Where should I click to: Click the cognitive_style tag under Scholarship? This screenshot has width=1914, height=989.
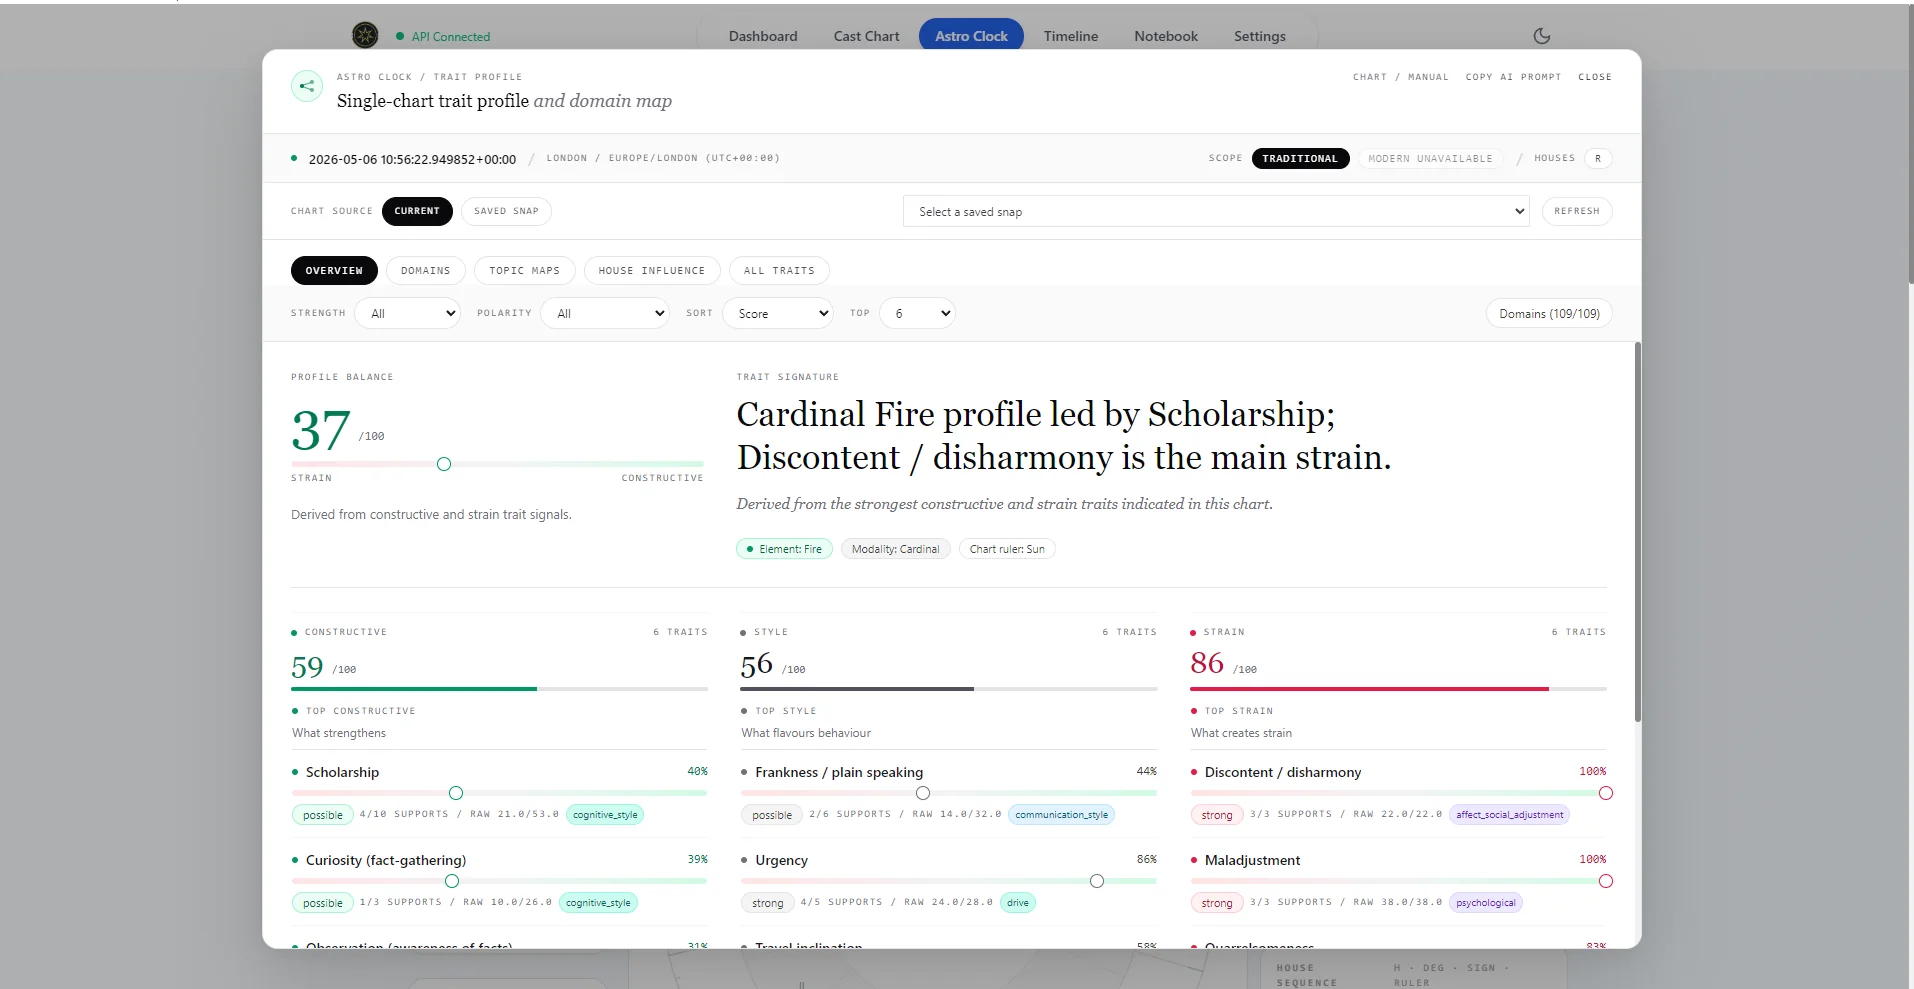pos(605,815)
